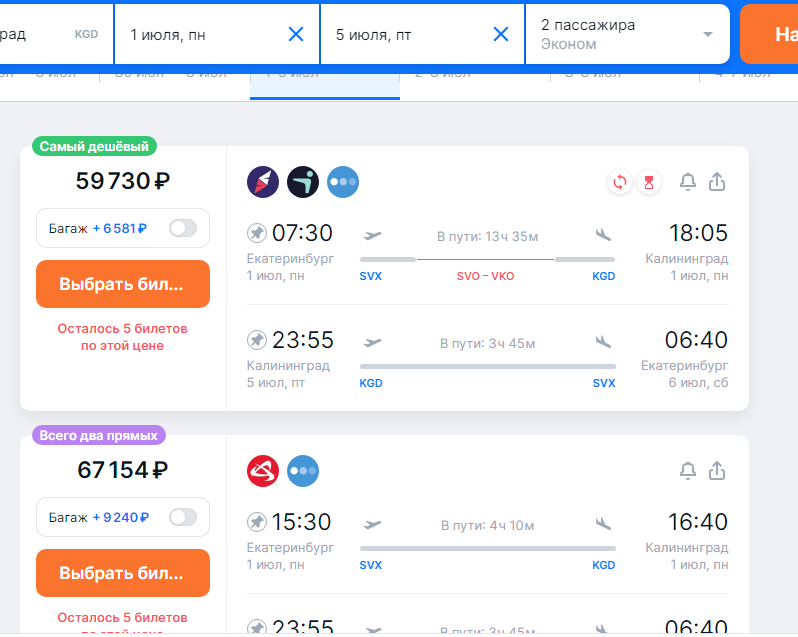Clear the 1 июля departure date
The height and width of the screenshot is (637, 798).
click(x=296, y=35)
